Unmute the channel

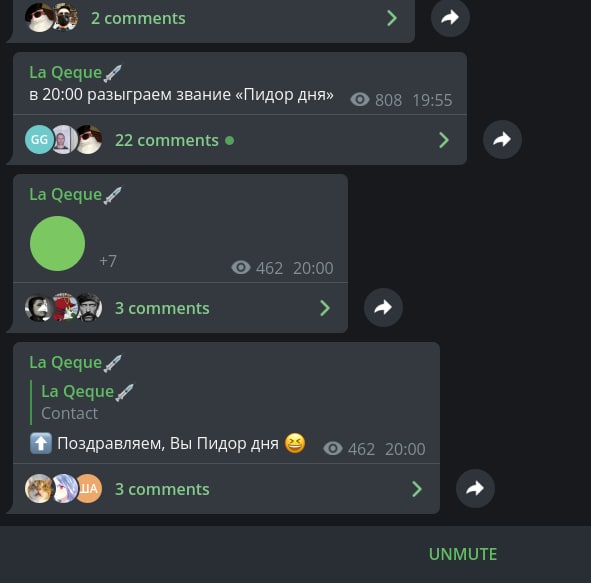click(x=463, y=554)
